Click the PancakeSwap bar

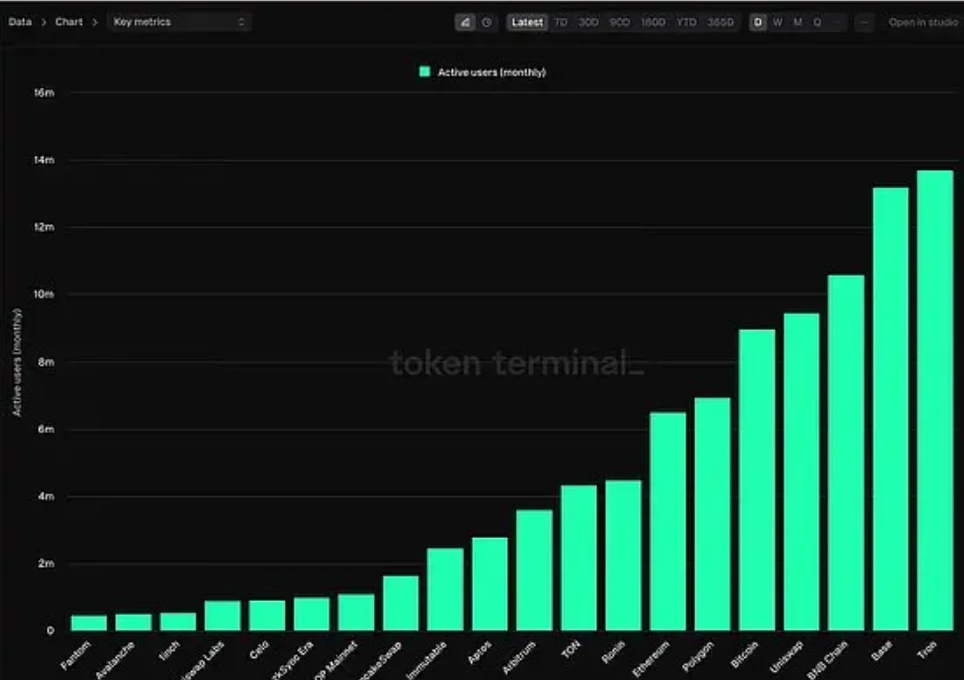point(401,603)
